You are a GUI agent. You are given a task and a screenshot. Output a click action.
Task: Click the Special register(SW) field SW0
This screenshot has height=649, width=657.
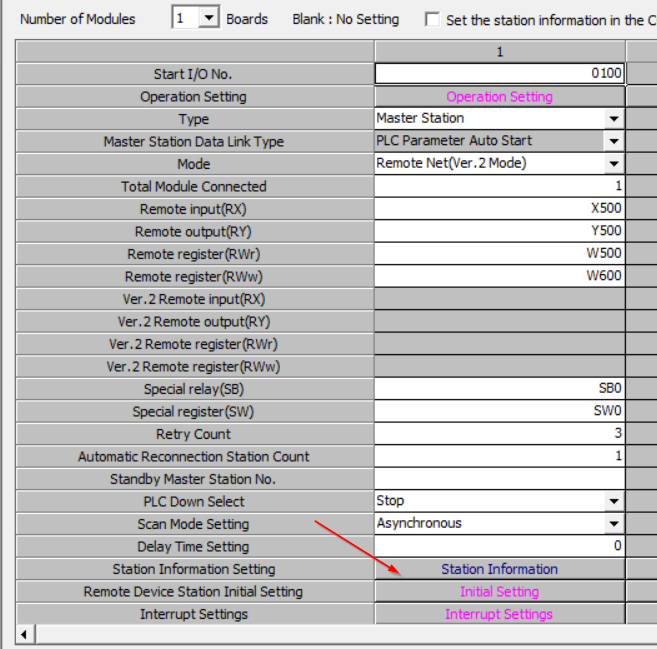pyautogui.click(x=499, y=411)
